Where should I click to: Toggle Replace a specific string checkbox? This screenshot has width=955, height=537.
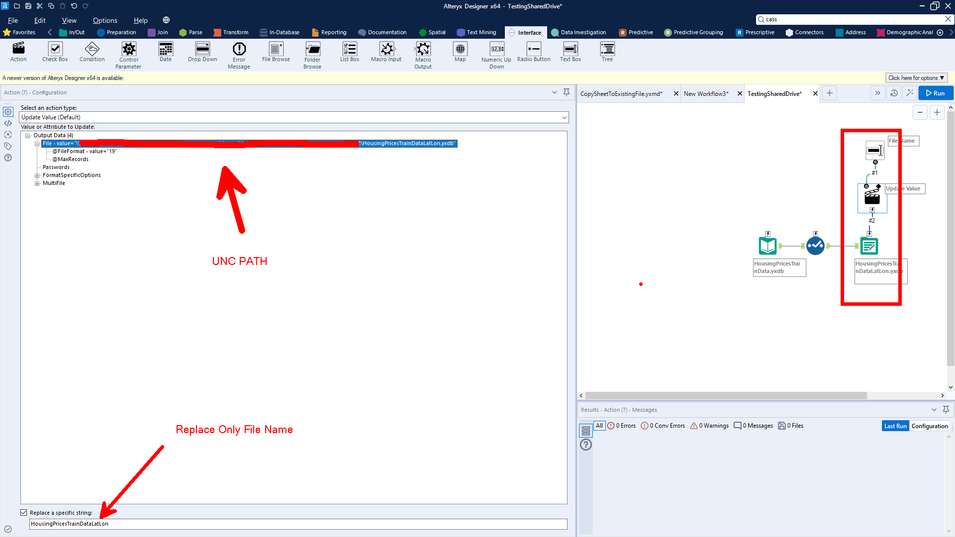pos(24,513)
